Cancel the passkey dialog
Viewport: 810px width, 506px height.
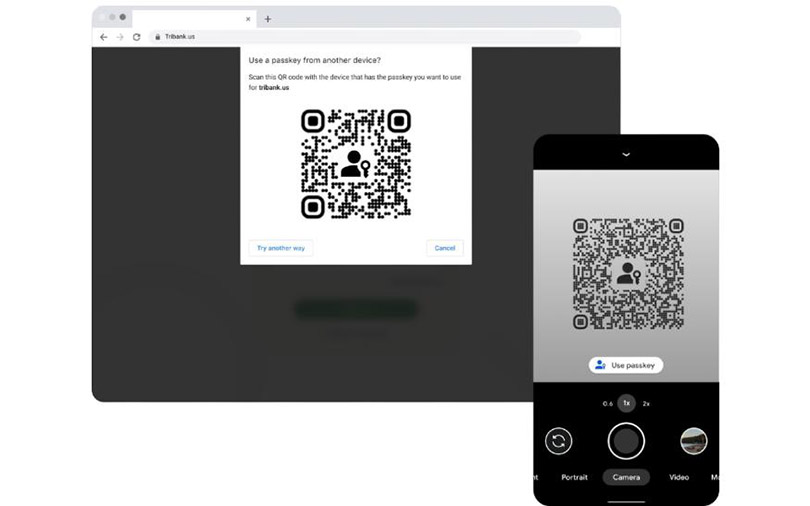coord(445,248)
